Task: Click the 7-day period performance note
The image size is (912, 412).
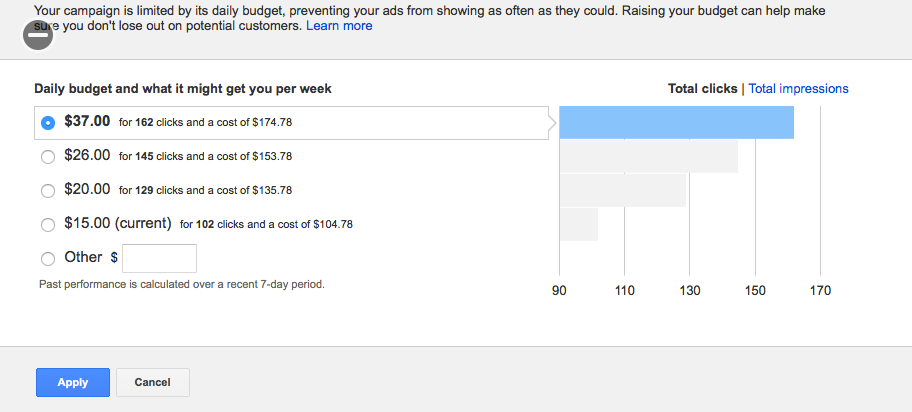Action: pyautogui.click(x=181, y=285)
